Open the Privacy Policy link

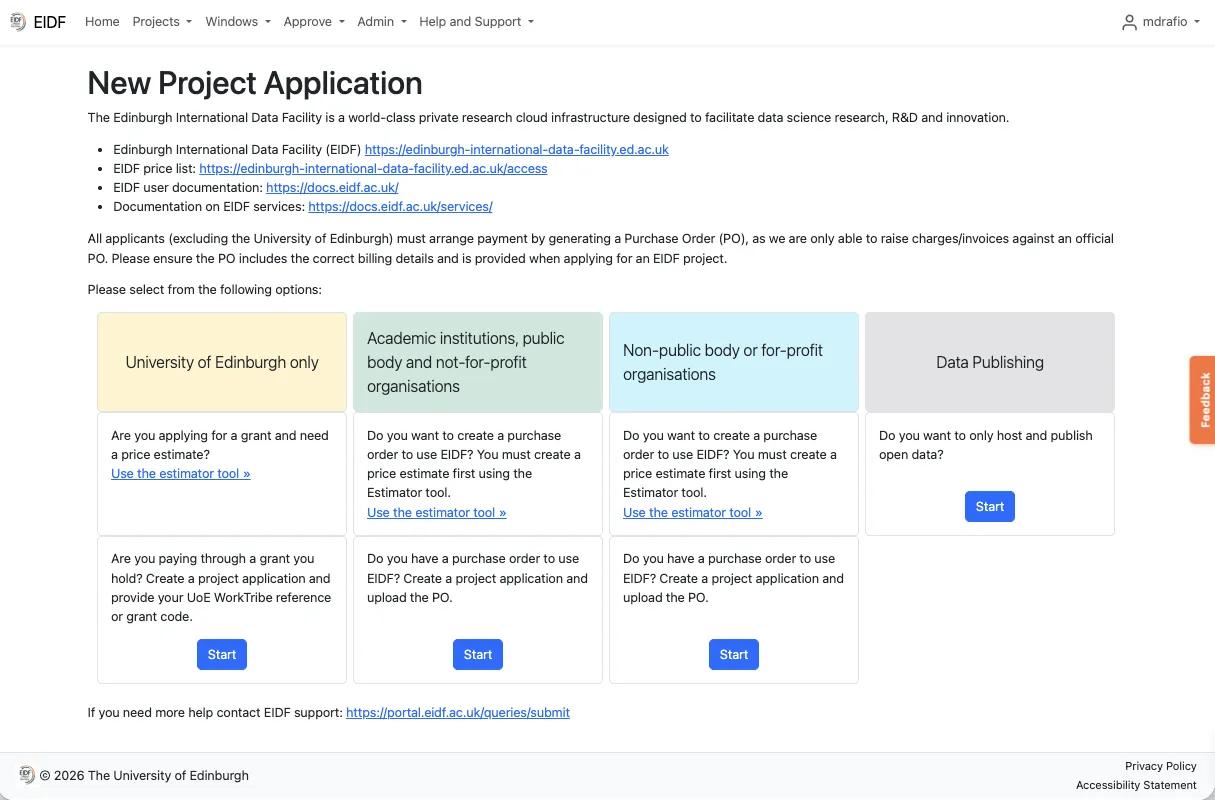coord(1161,766)
